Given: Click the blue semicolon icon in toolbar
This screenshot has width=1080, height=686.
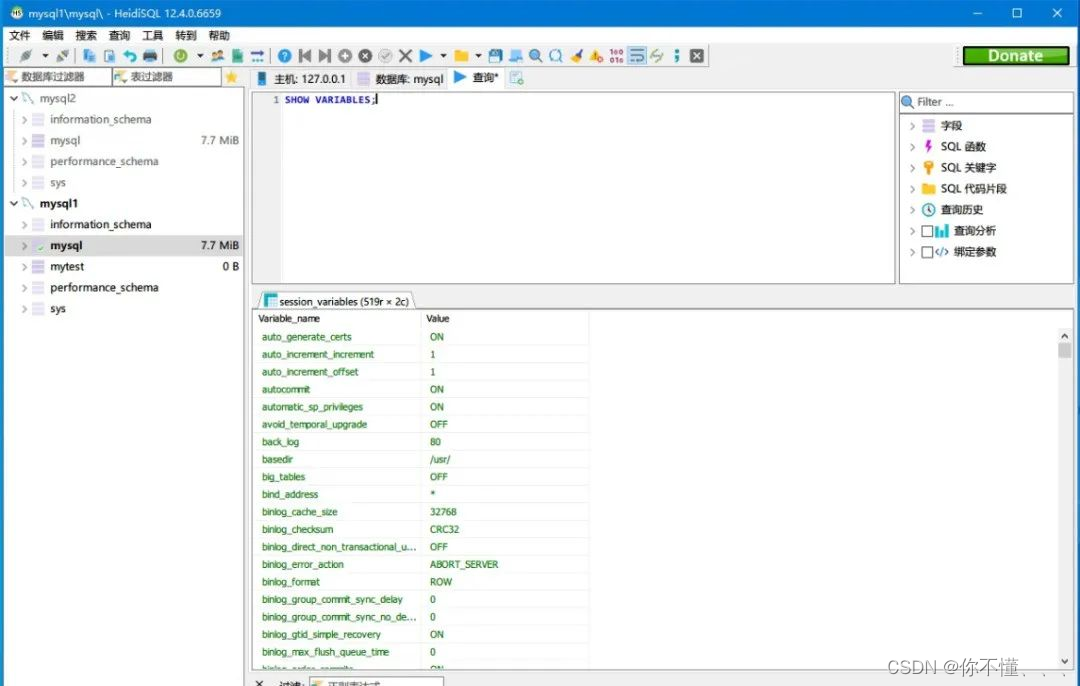Looking at the screenshot, I should pos(676,56).
